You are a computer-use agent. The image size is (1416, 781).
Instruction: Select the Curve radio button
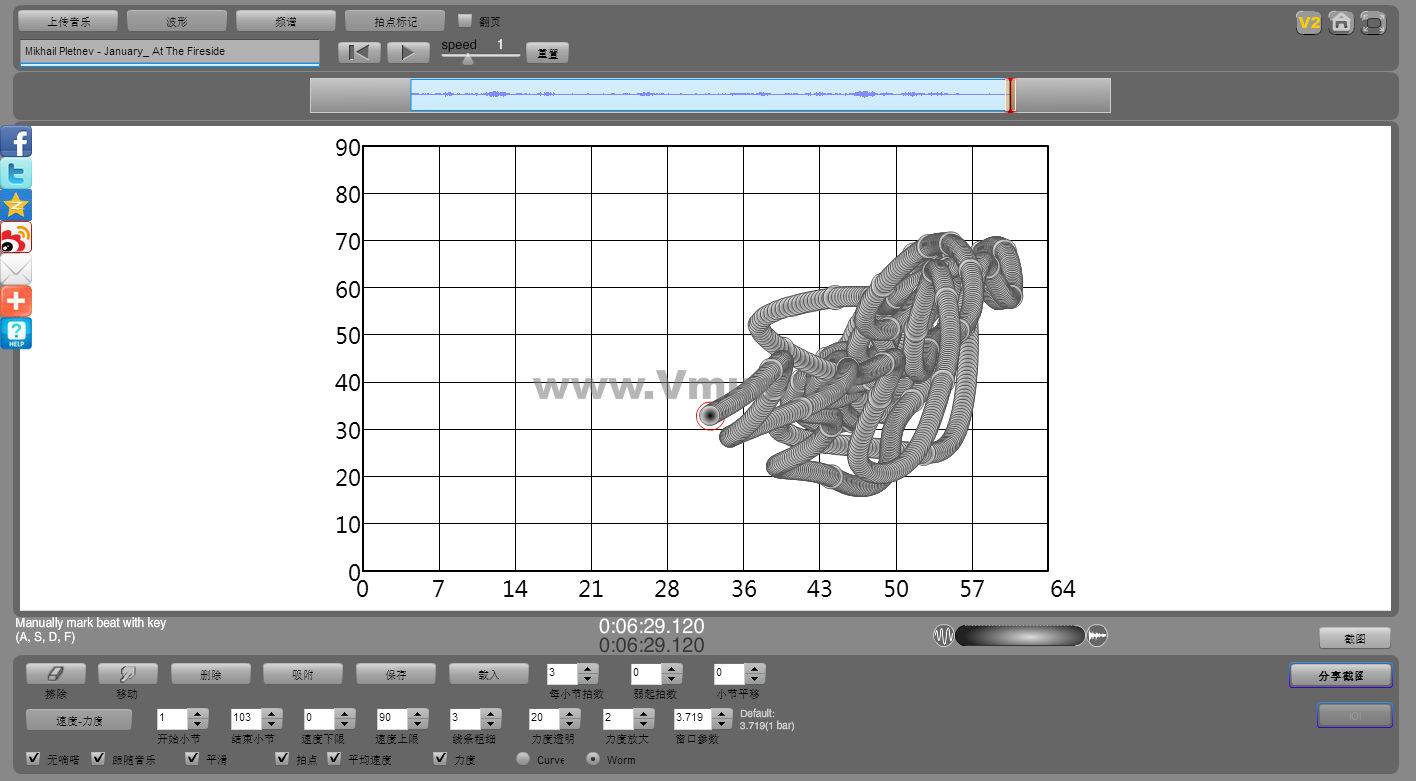523,759
